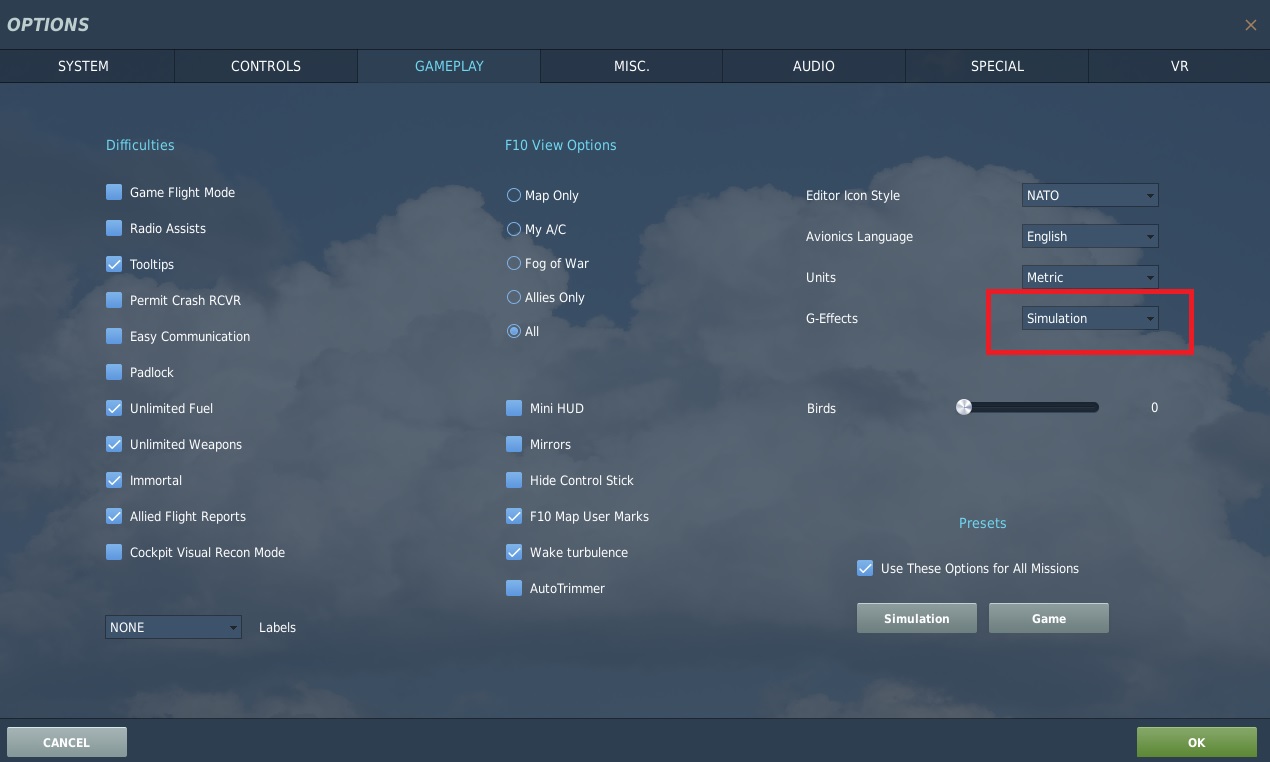Open the Labels dropdown showing NONE

173,627
